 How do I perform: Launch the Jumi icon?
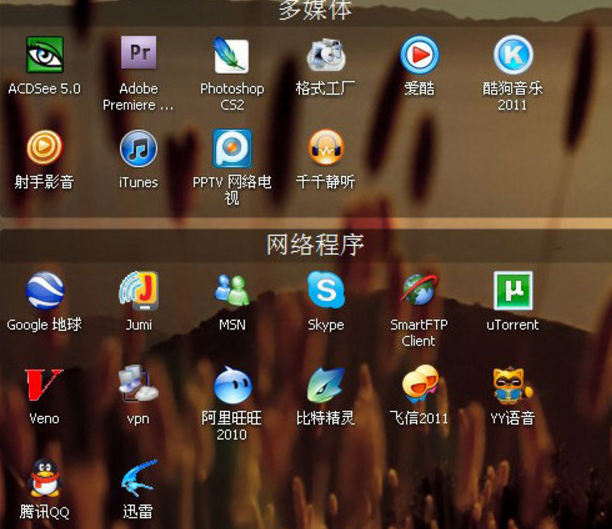click(139, 291)
